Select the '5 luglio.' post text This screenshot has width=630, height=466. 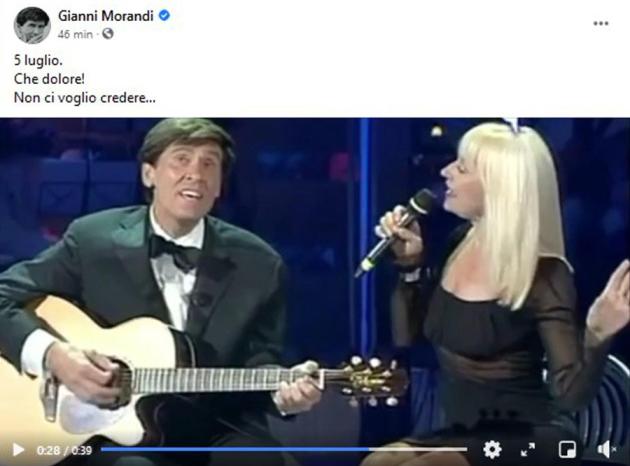tap(38, 61)
